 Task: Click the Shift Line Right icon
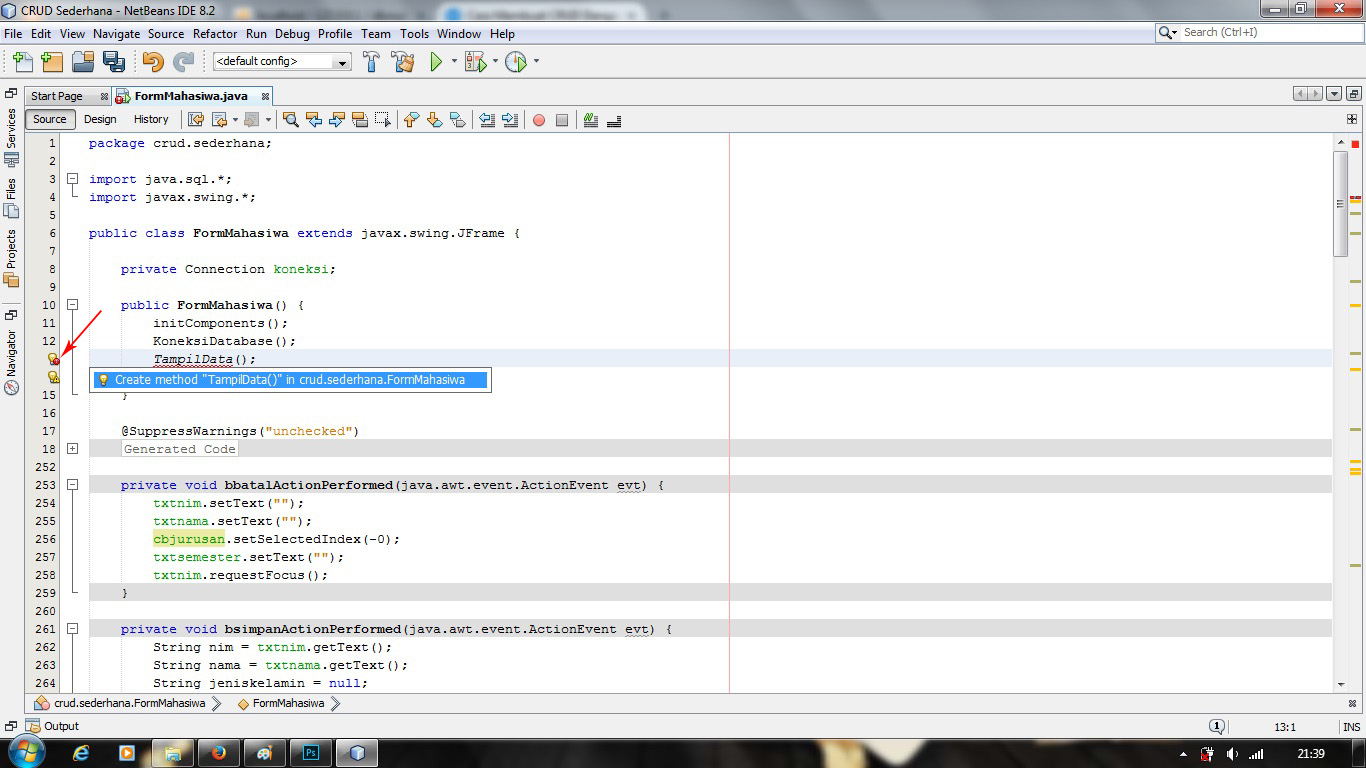(x=510, y=120)
